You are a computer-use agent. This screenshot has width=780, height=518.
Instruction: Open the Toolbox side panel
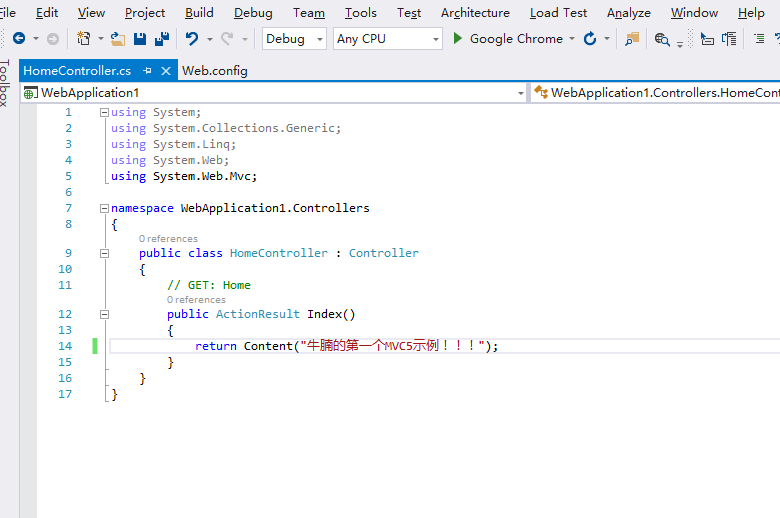click(x=4, y=83)
